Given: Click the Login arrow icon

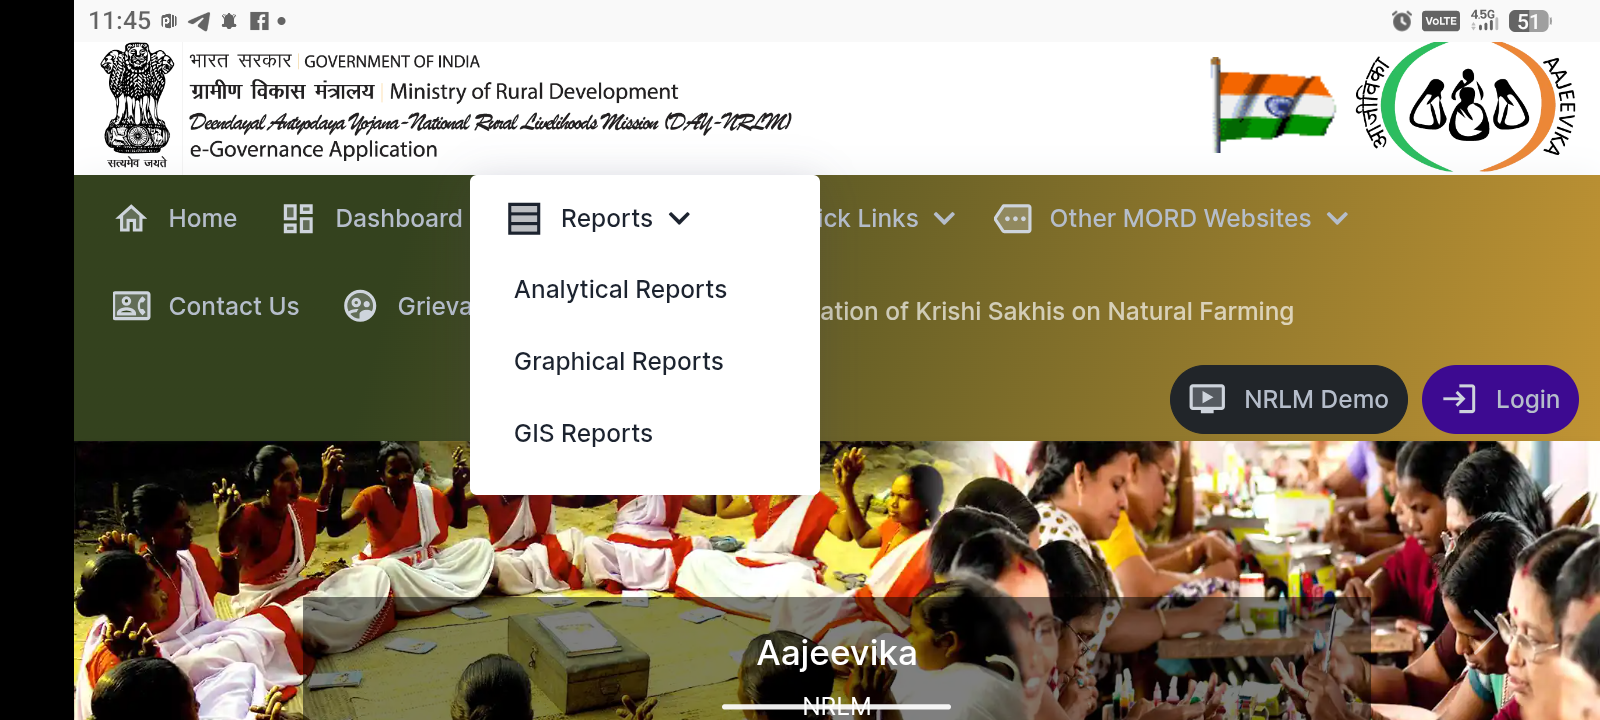Looking at the screenshot, I should [x=1459, y=399].
